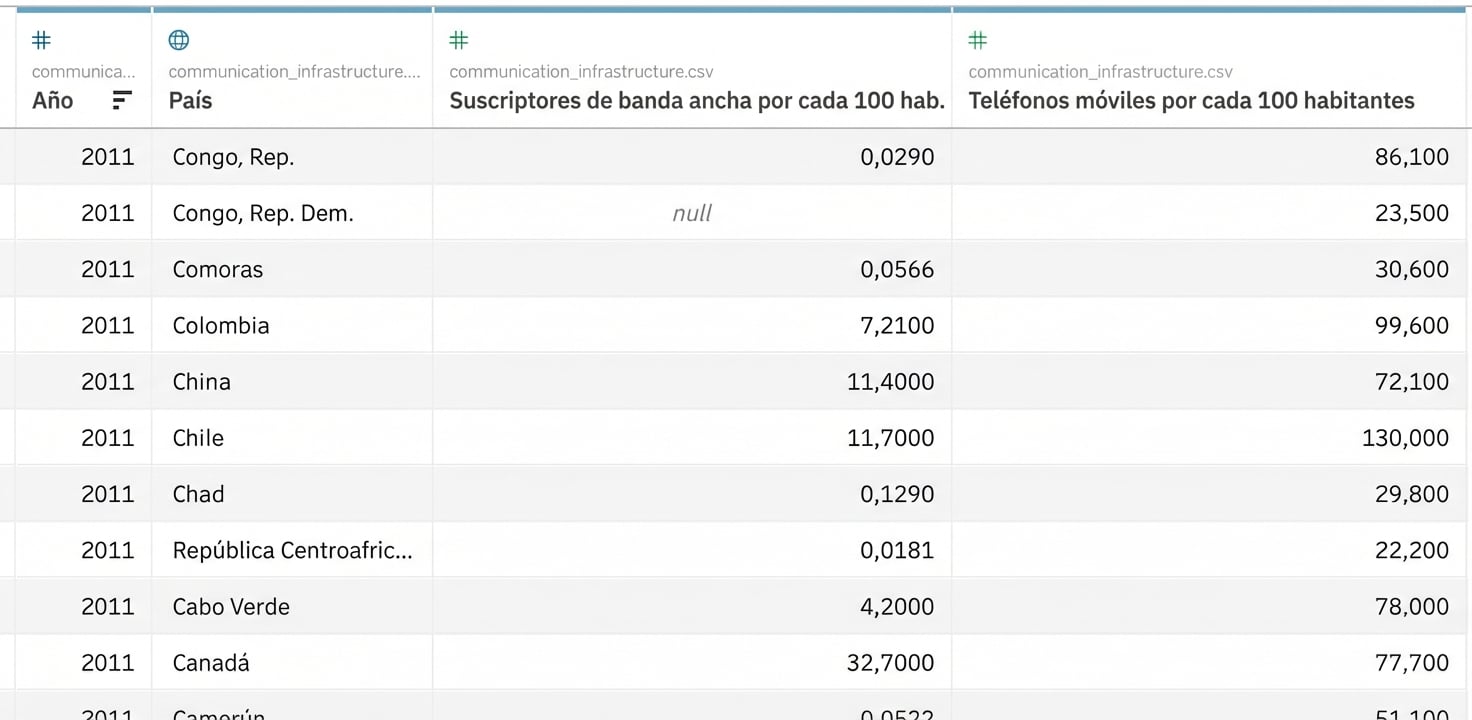
Task: Click the numeric type icon on the Año column
Action: [40, 40]
